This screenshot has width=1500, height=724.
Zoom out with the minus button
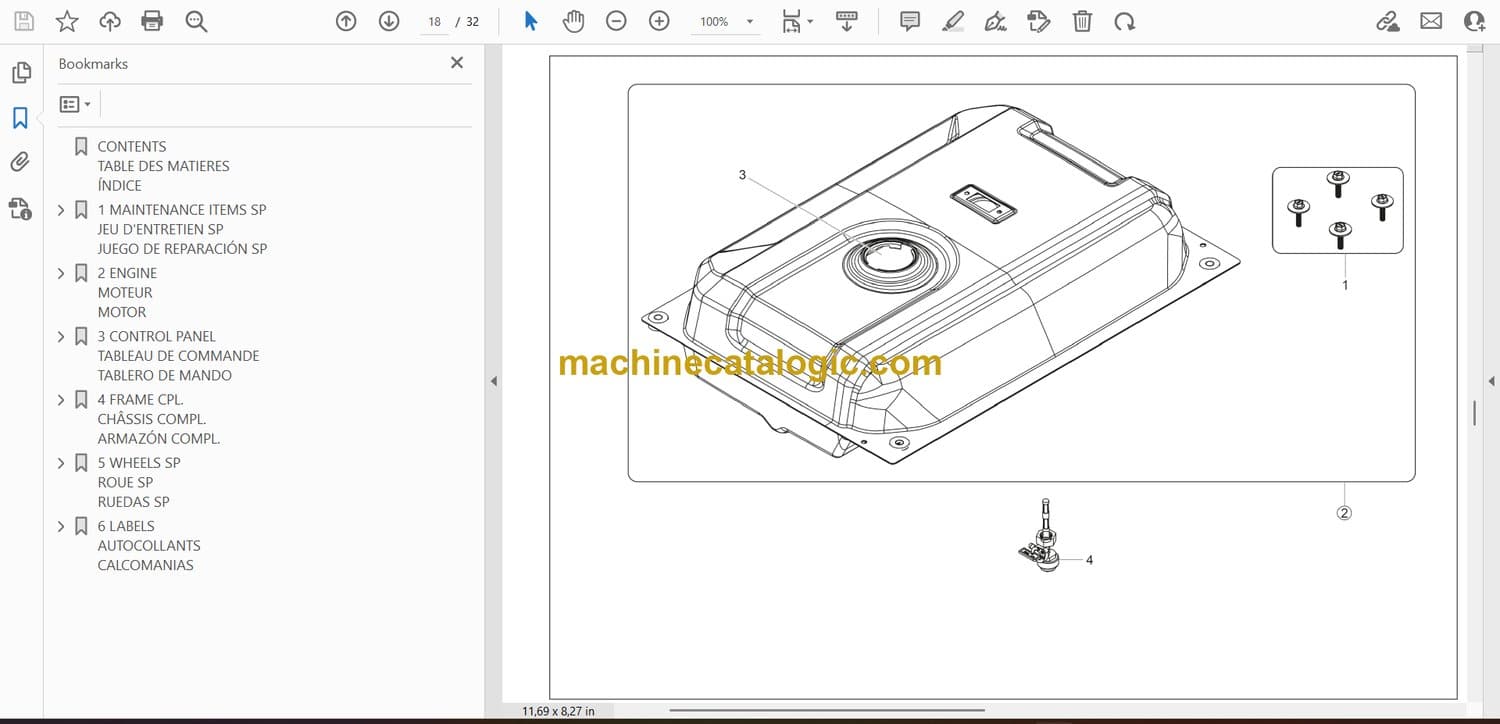[x=616, y=21]
